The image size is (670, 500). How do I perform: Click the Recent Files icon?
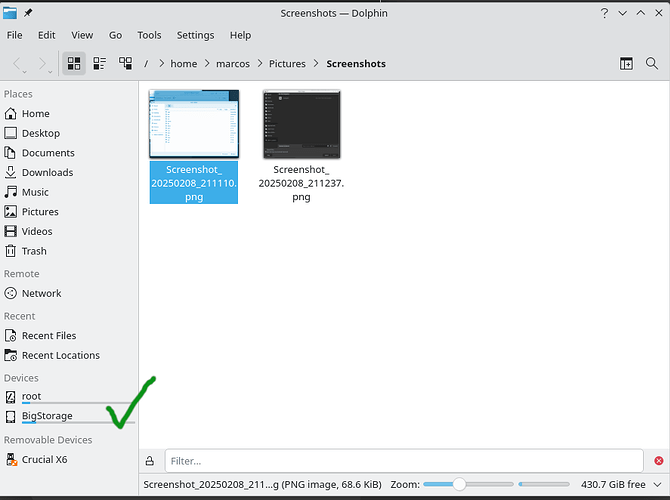coord(11,335)
